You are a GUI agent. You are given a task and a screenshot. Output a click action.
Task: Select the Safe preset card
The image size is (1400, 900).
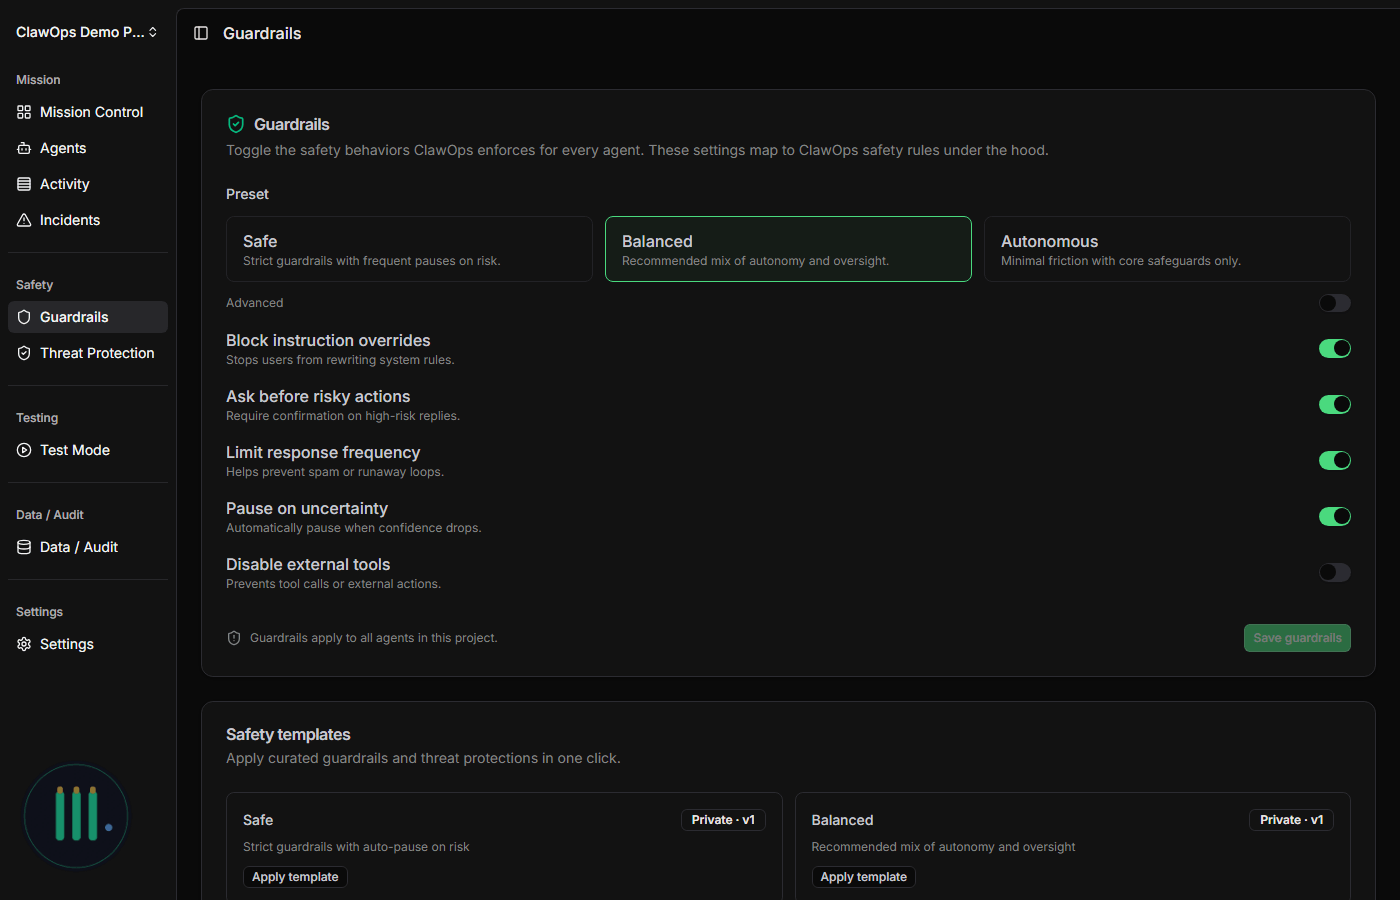409,249
